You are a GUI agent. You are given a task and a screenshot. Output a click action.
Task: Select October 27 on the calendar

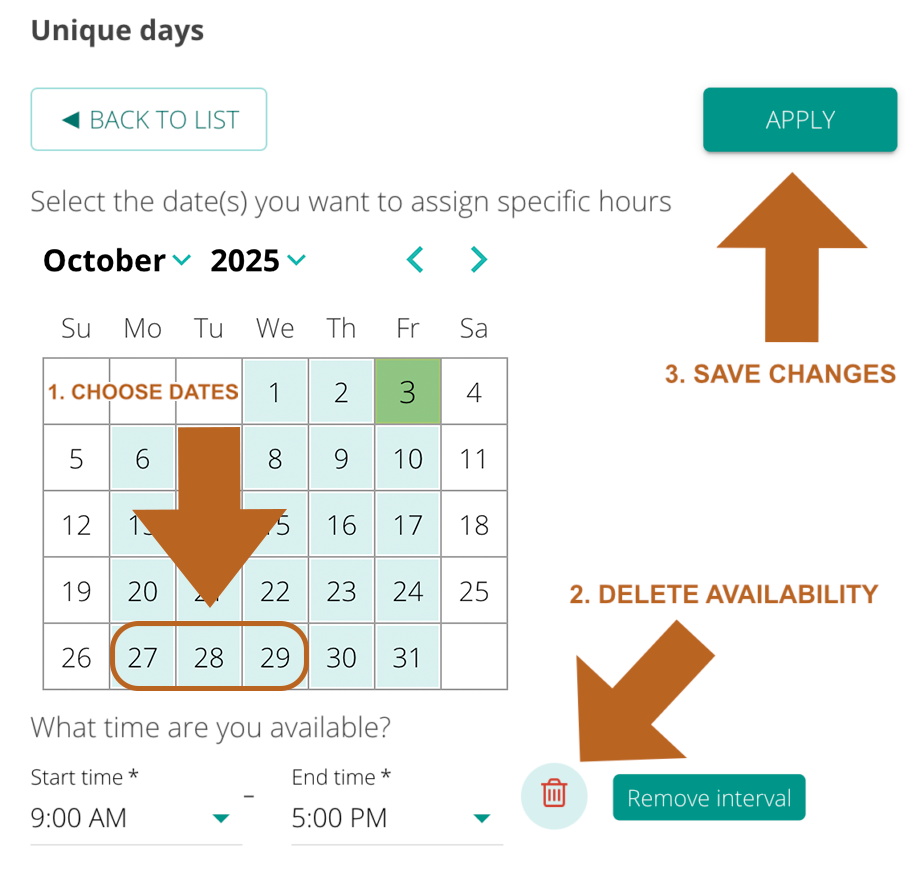click(143, 658)
